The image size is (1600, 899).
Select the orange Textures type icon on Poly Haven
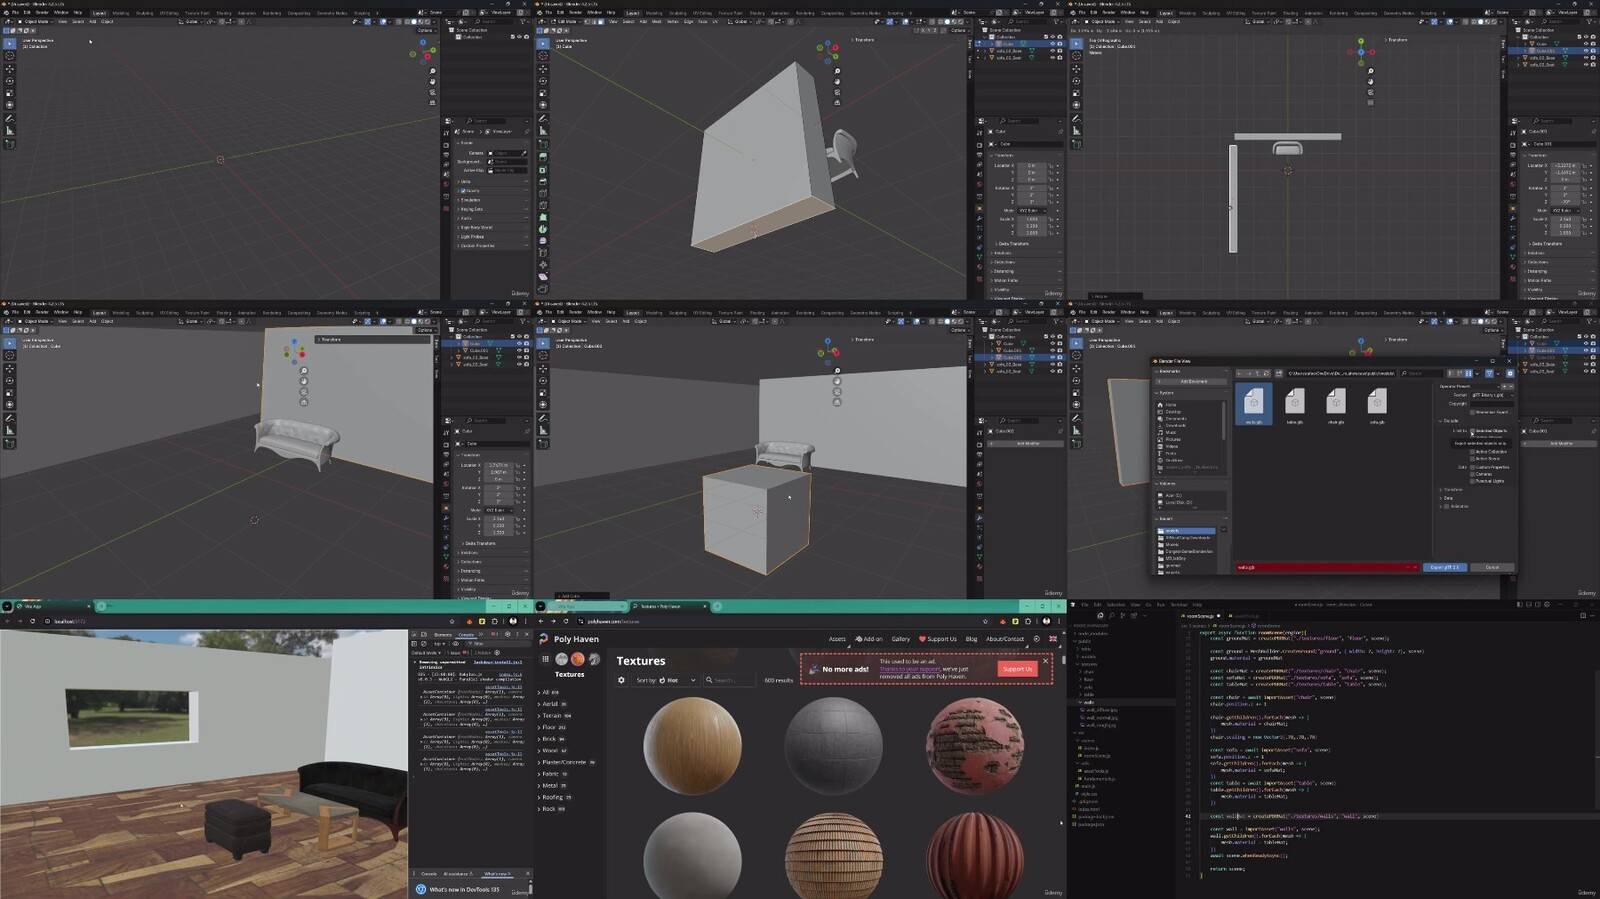tap(577, 659)
